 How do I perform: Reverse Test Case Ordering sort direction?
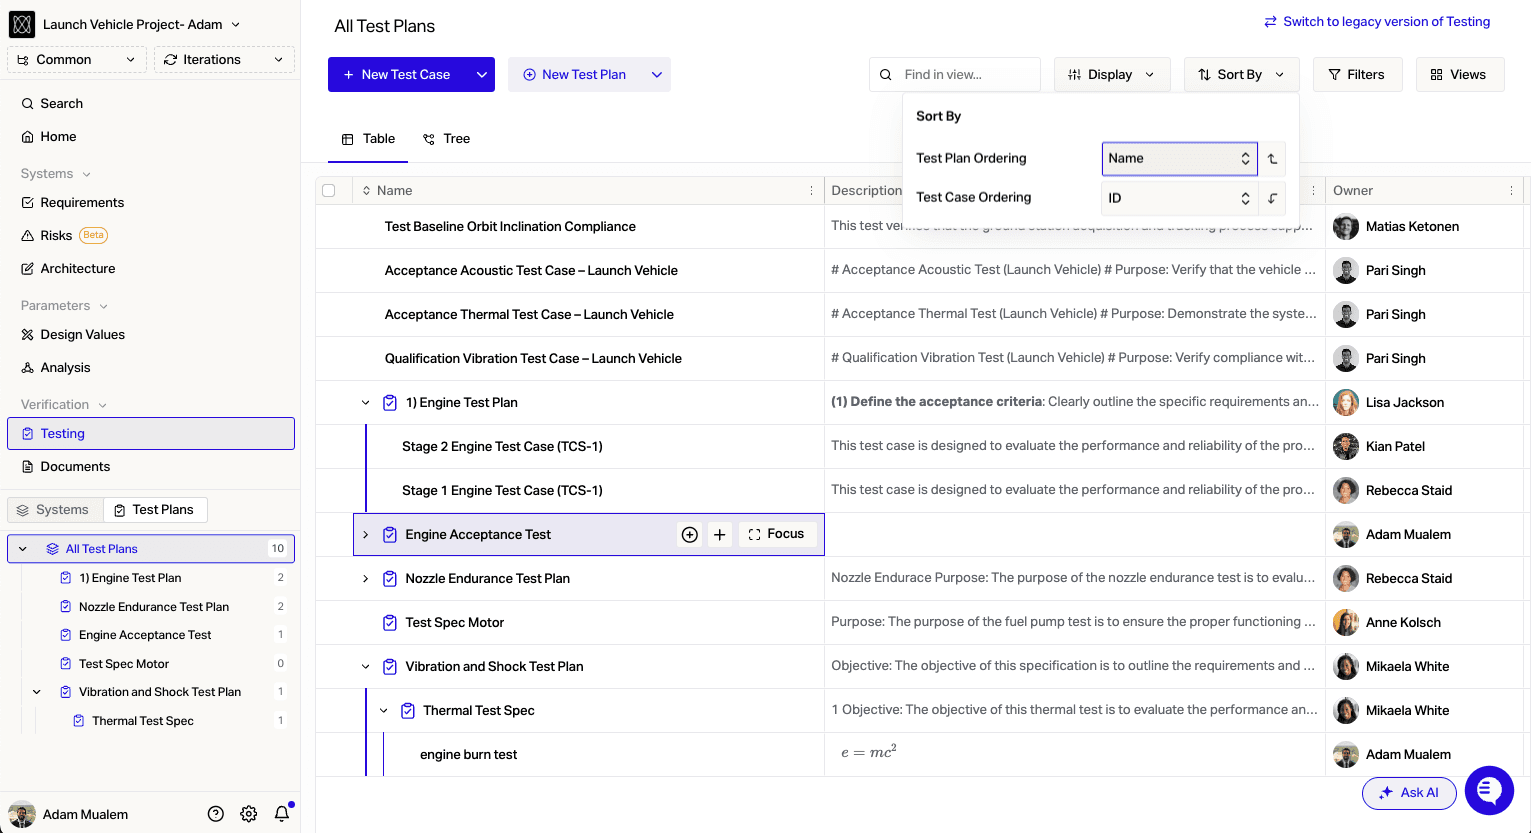click(x=1272, y=198)
